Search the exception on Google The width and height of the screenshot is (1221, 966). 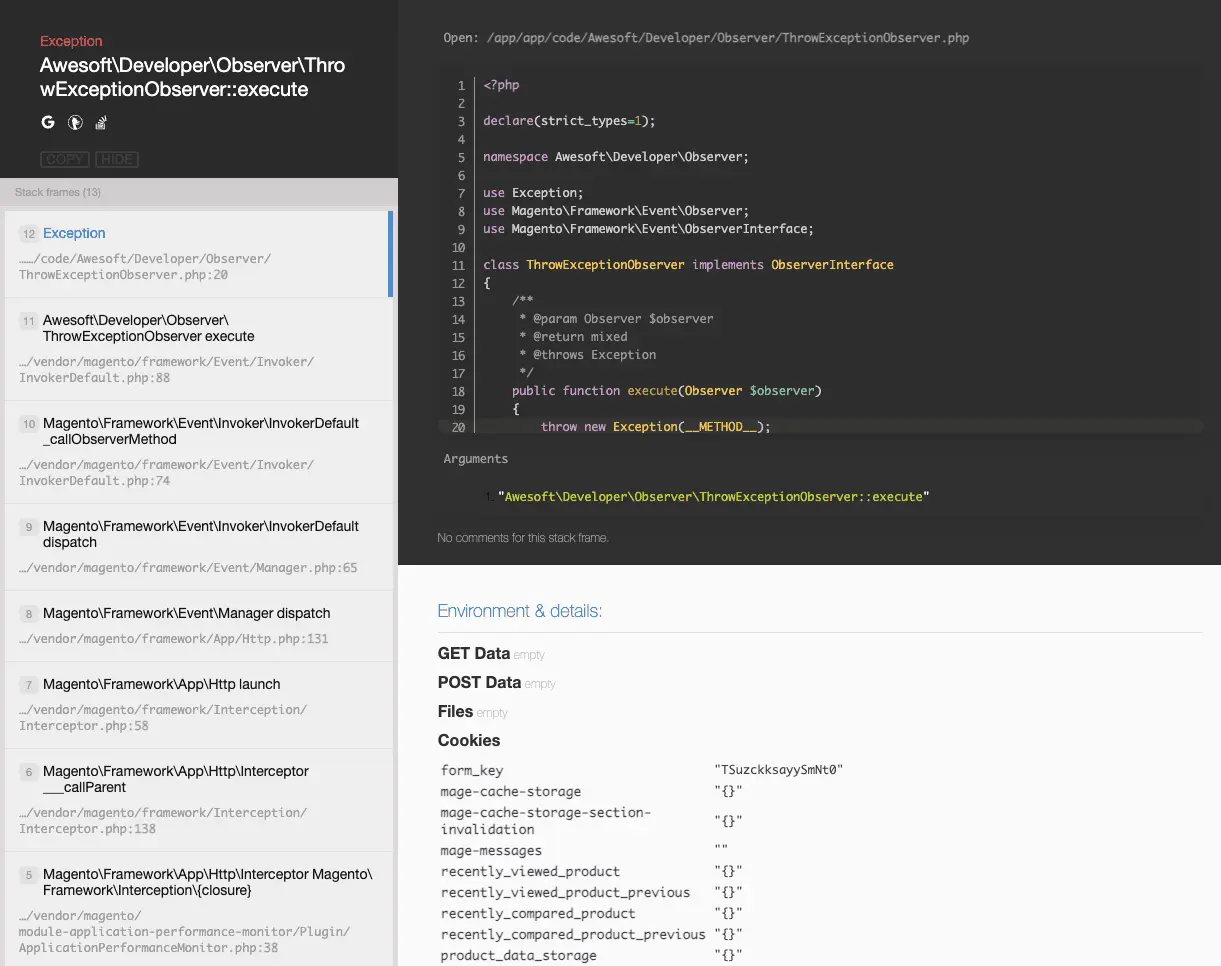coord(47,123)
